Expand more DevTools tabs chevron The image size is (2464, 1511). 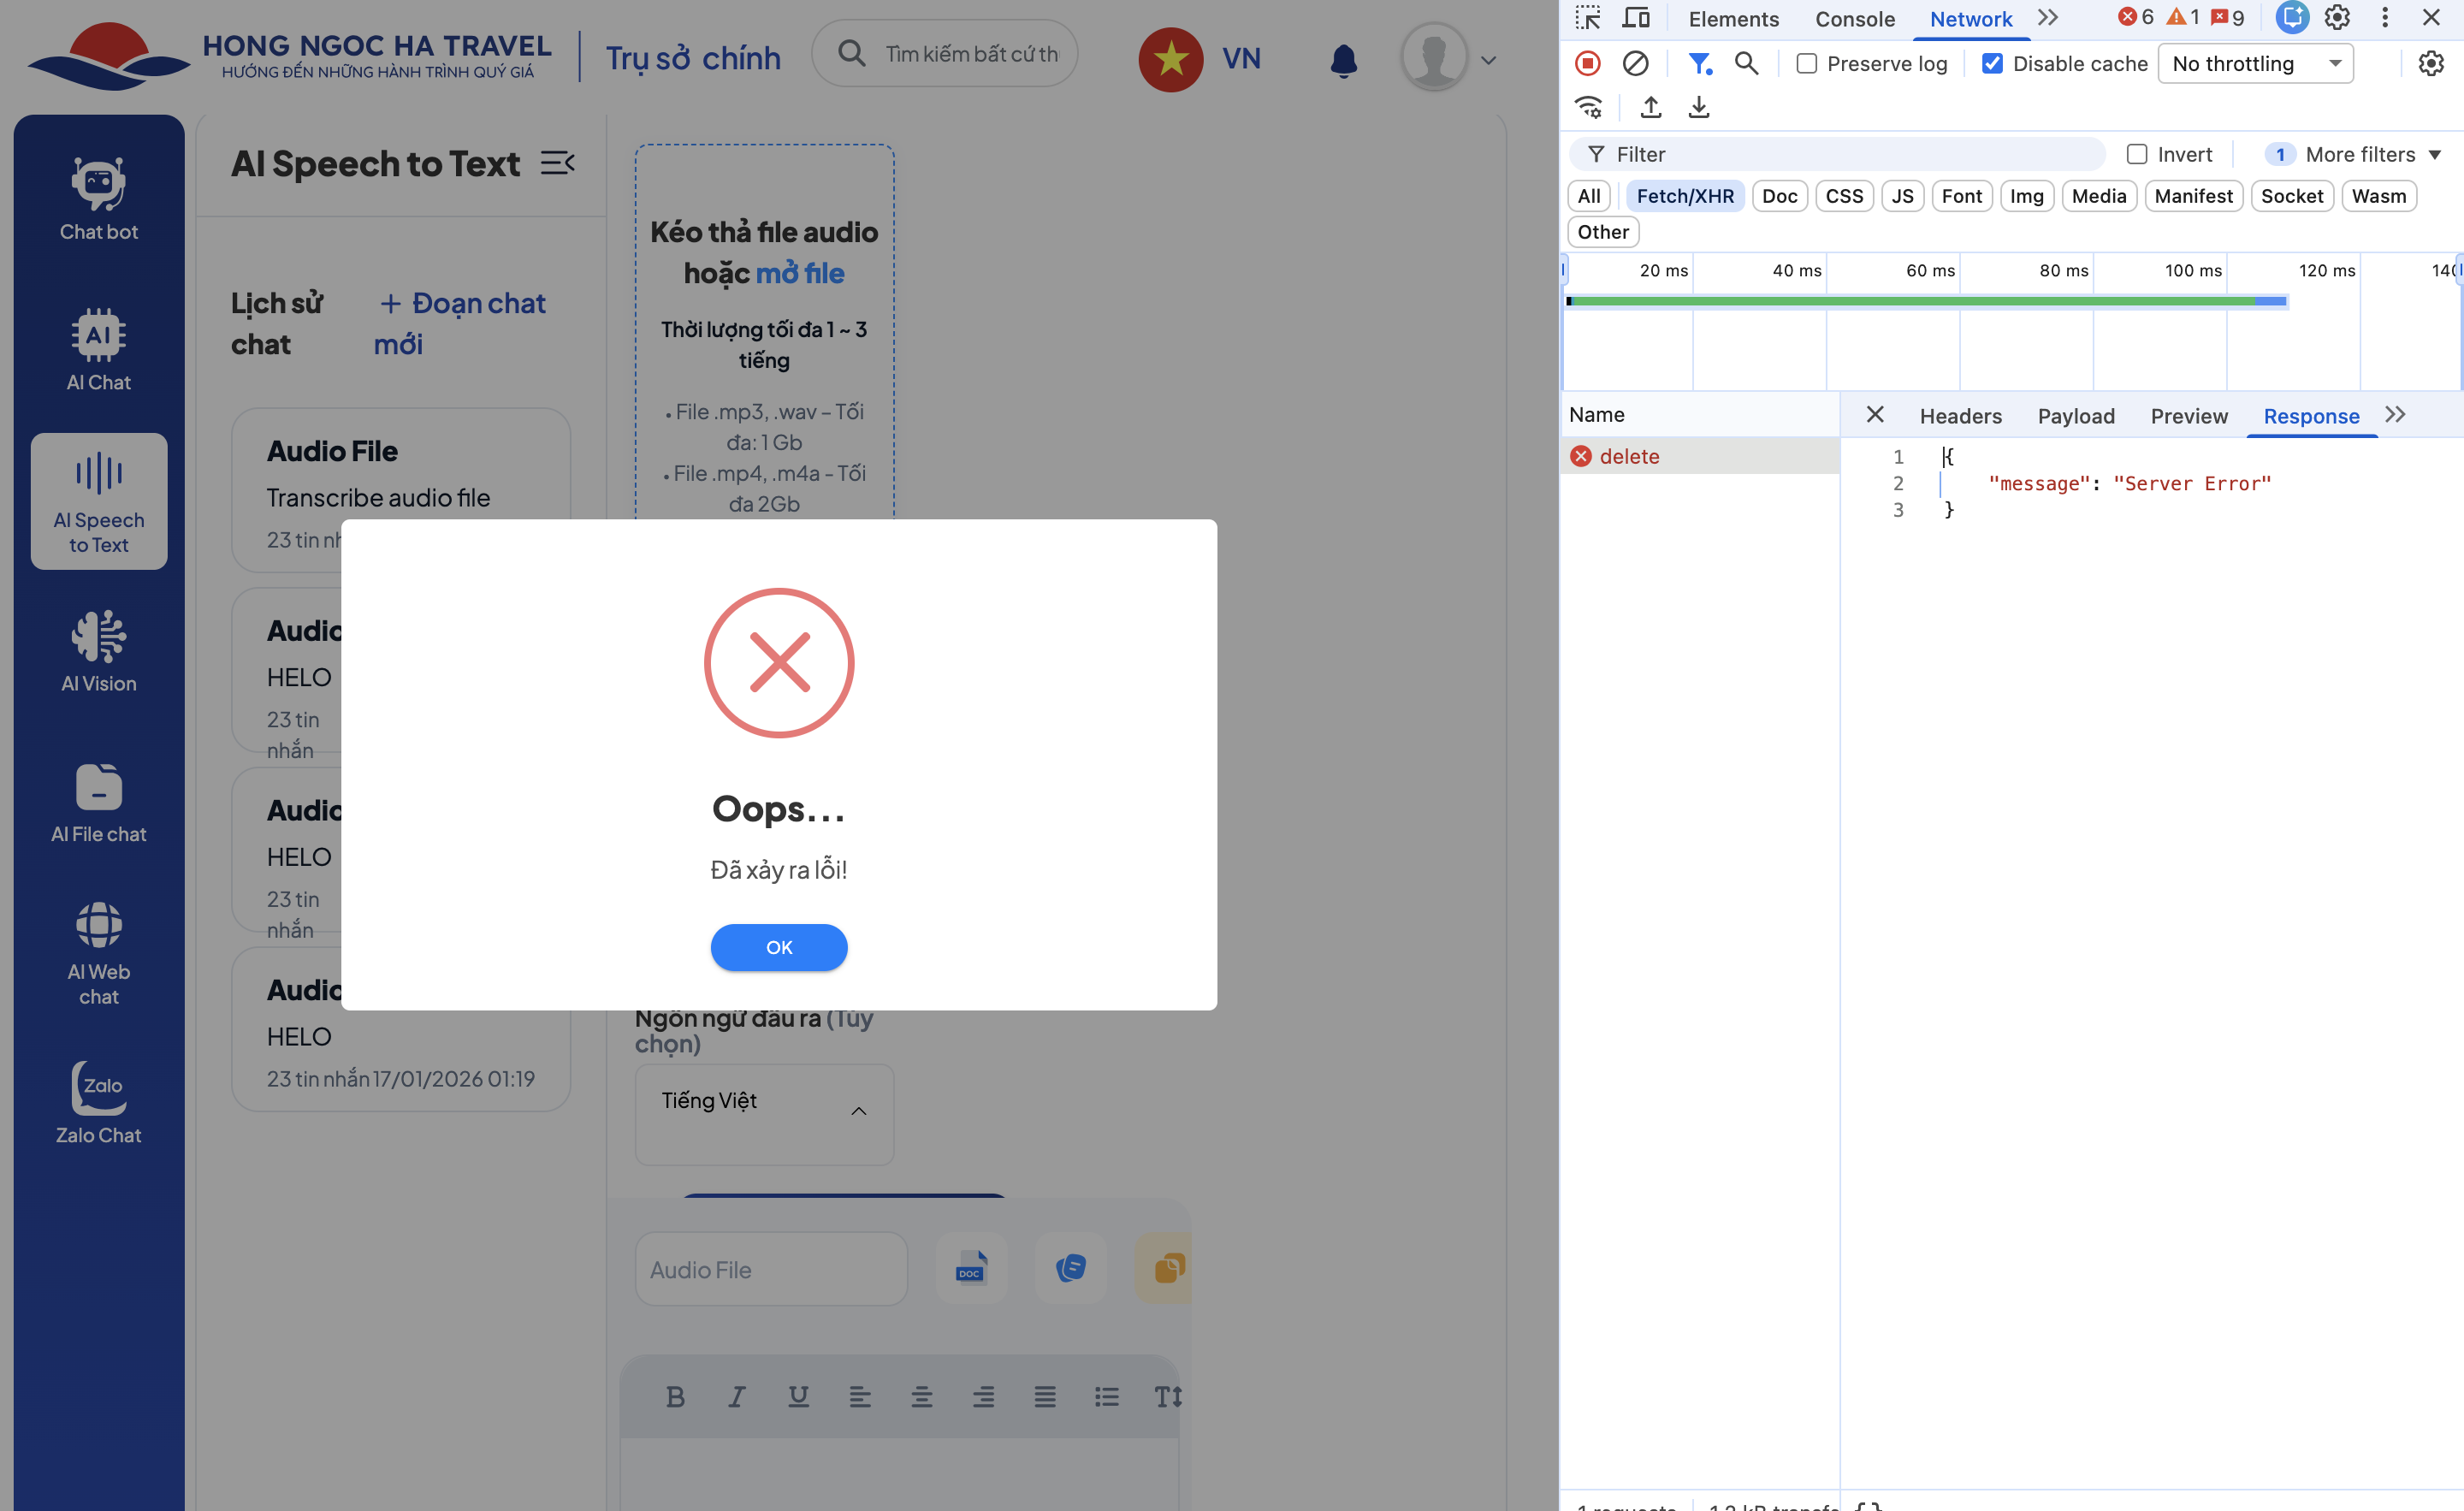point(2048,18)
